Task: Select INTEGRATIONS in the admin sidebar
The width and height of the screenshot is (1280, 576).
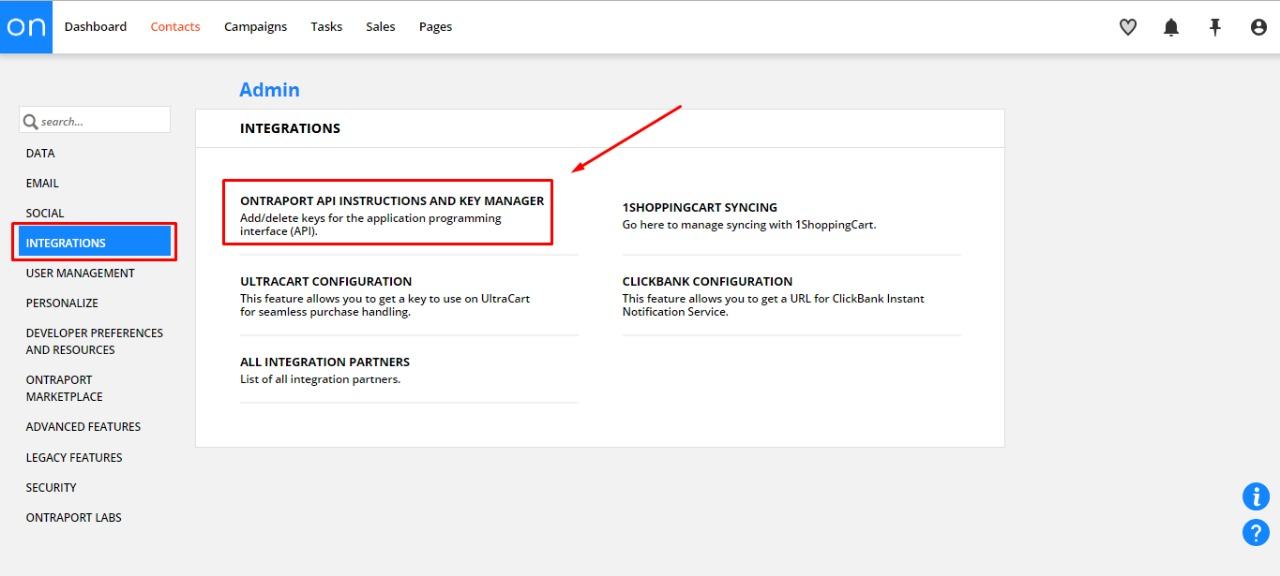Action: tap(95, 243)
